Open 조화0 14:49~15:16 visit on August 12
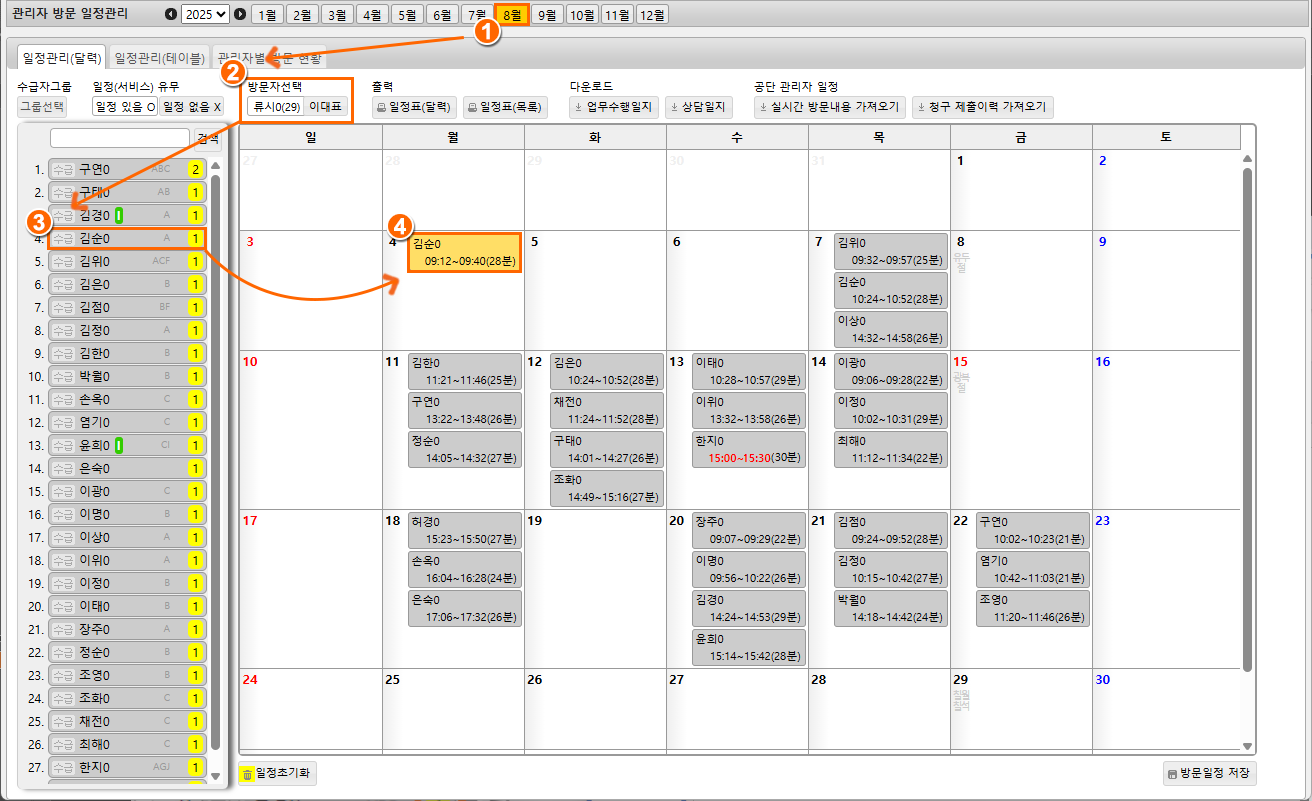This screenshot has width=1312, height=801. pos(606,489)
